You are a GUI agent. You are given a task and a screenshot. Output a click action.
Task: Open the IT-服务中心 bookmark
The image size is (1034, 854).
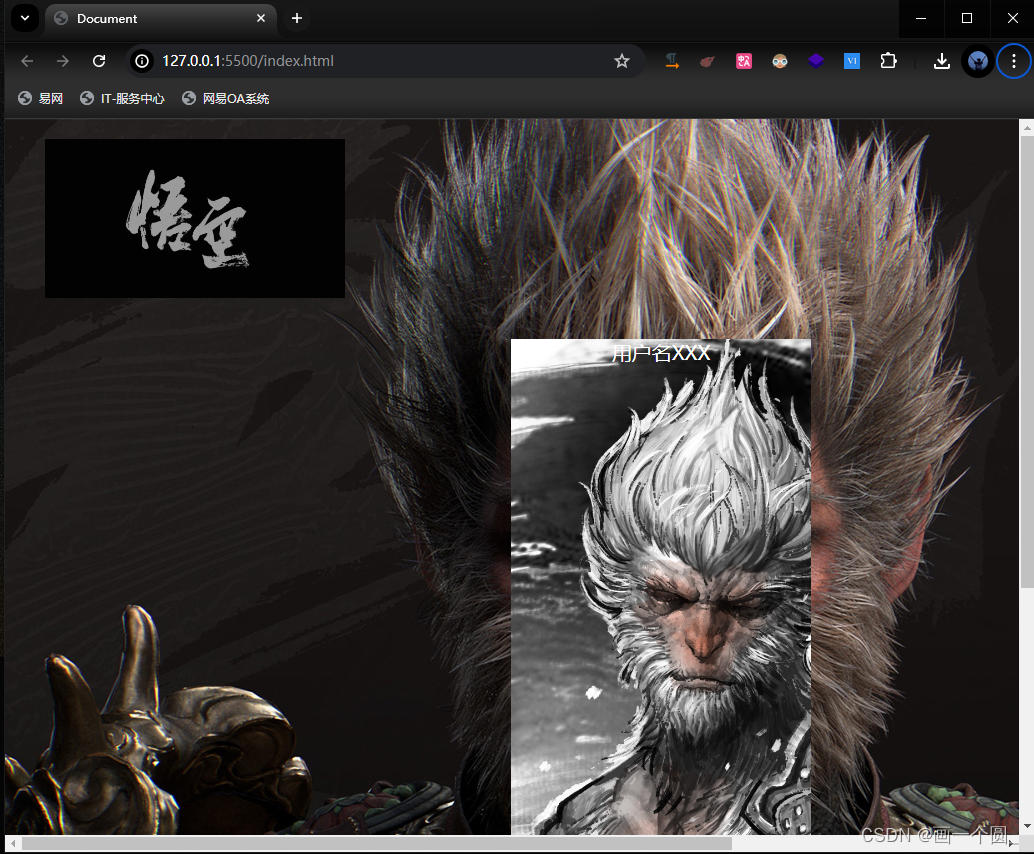[x=123, y=98]
